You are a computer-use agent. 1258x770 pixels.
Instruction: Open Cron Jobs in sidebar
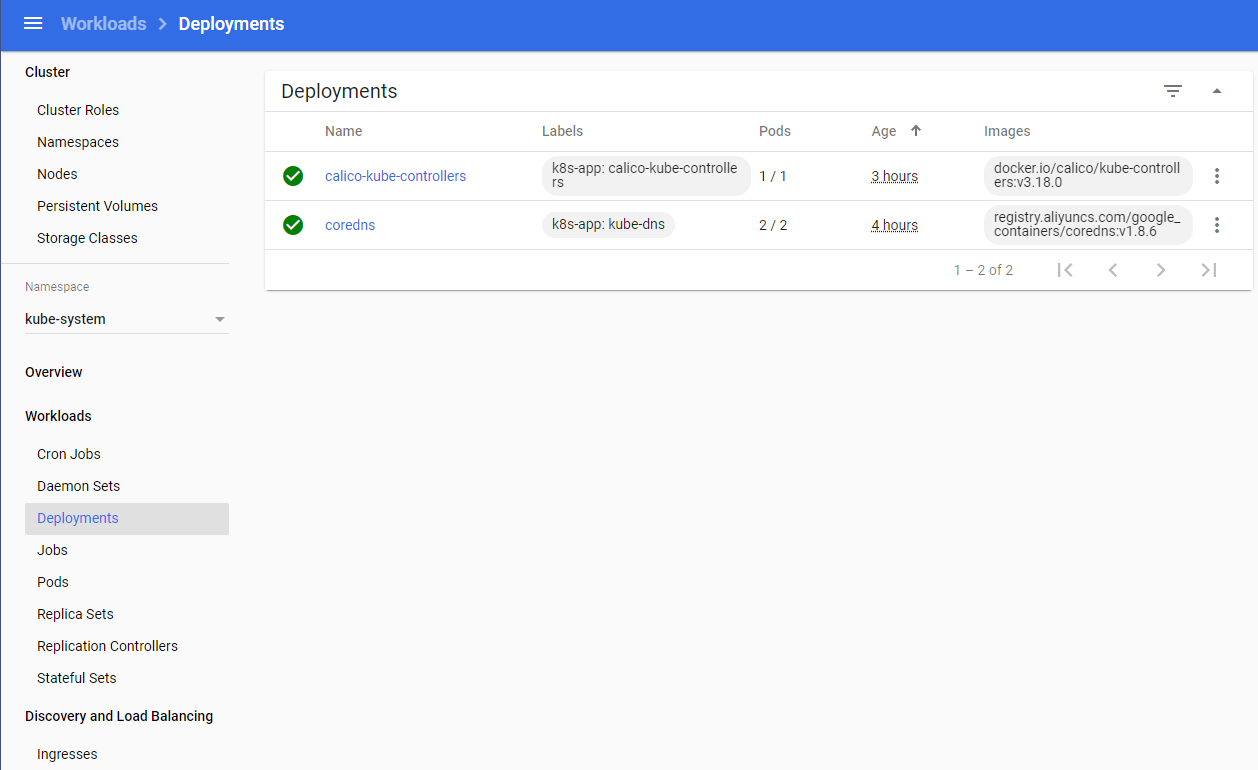click(69, 454)
